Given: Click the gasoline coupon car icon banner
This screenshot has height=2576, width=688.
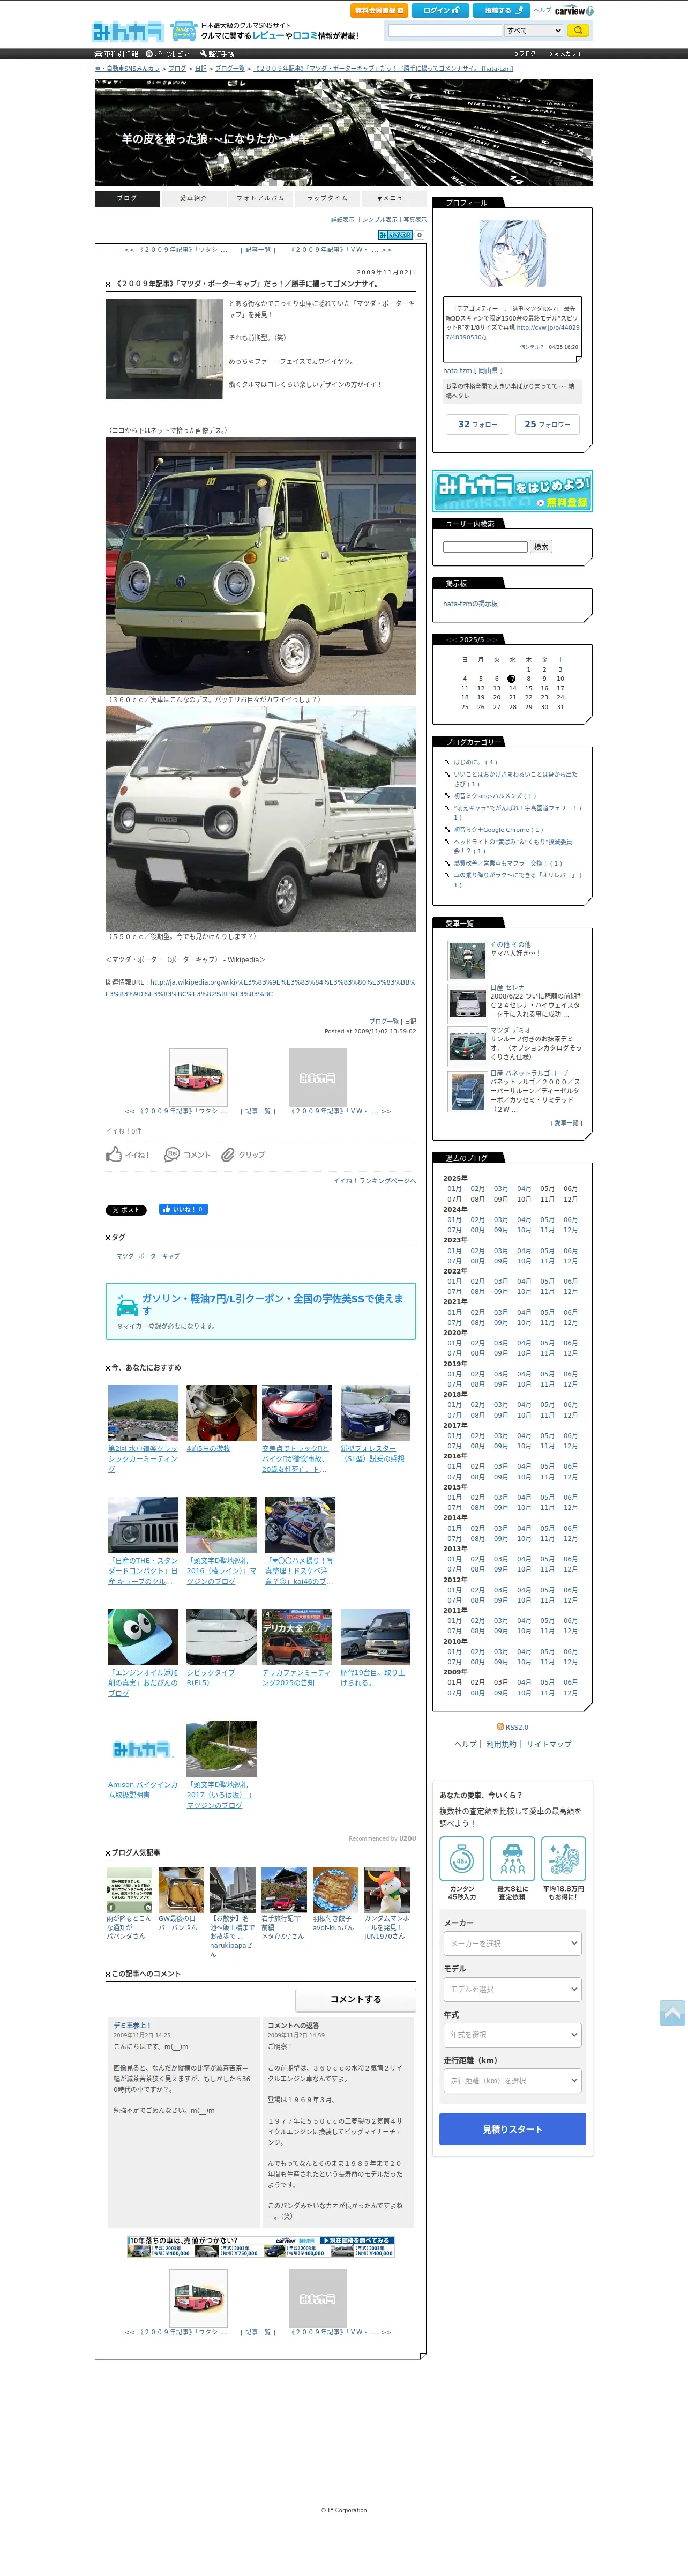Looking at the screenshot, I should coord(261,1311).
